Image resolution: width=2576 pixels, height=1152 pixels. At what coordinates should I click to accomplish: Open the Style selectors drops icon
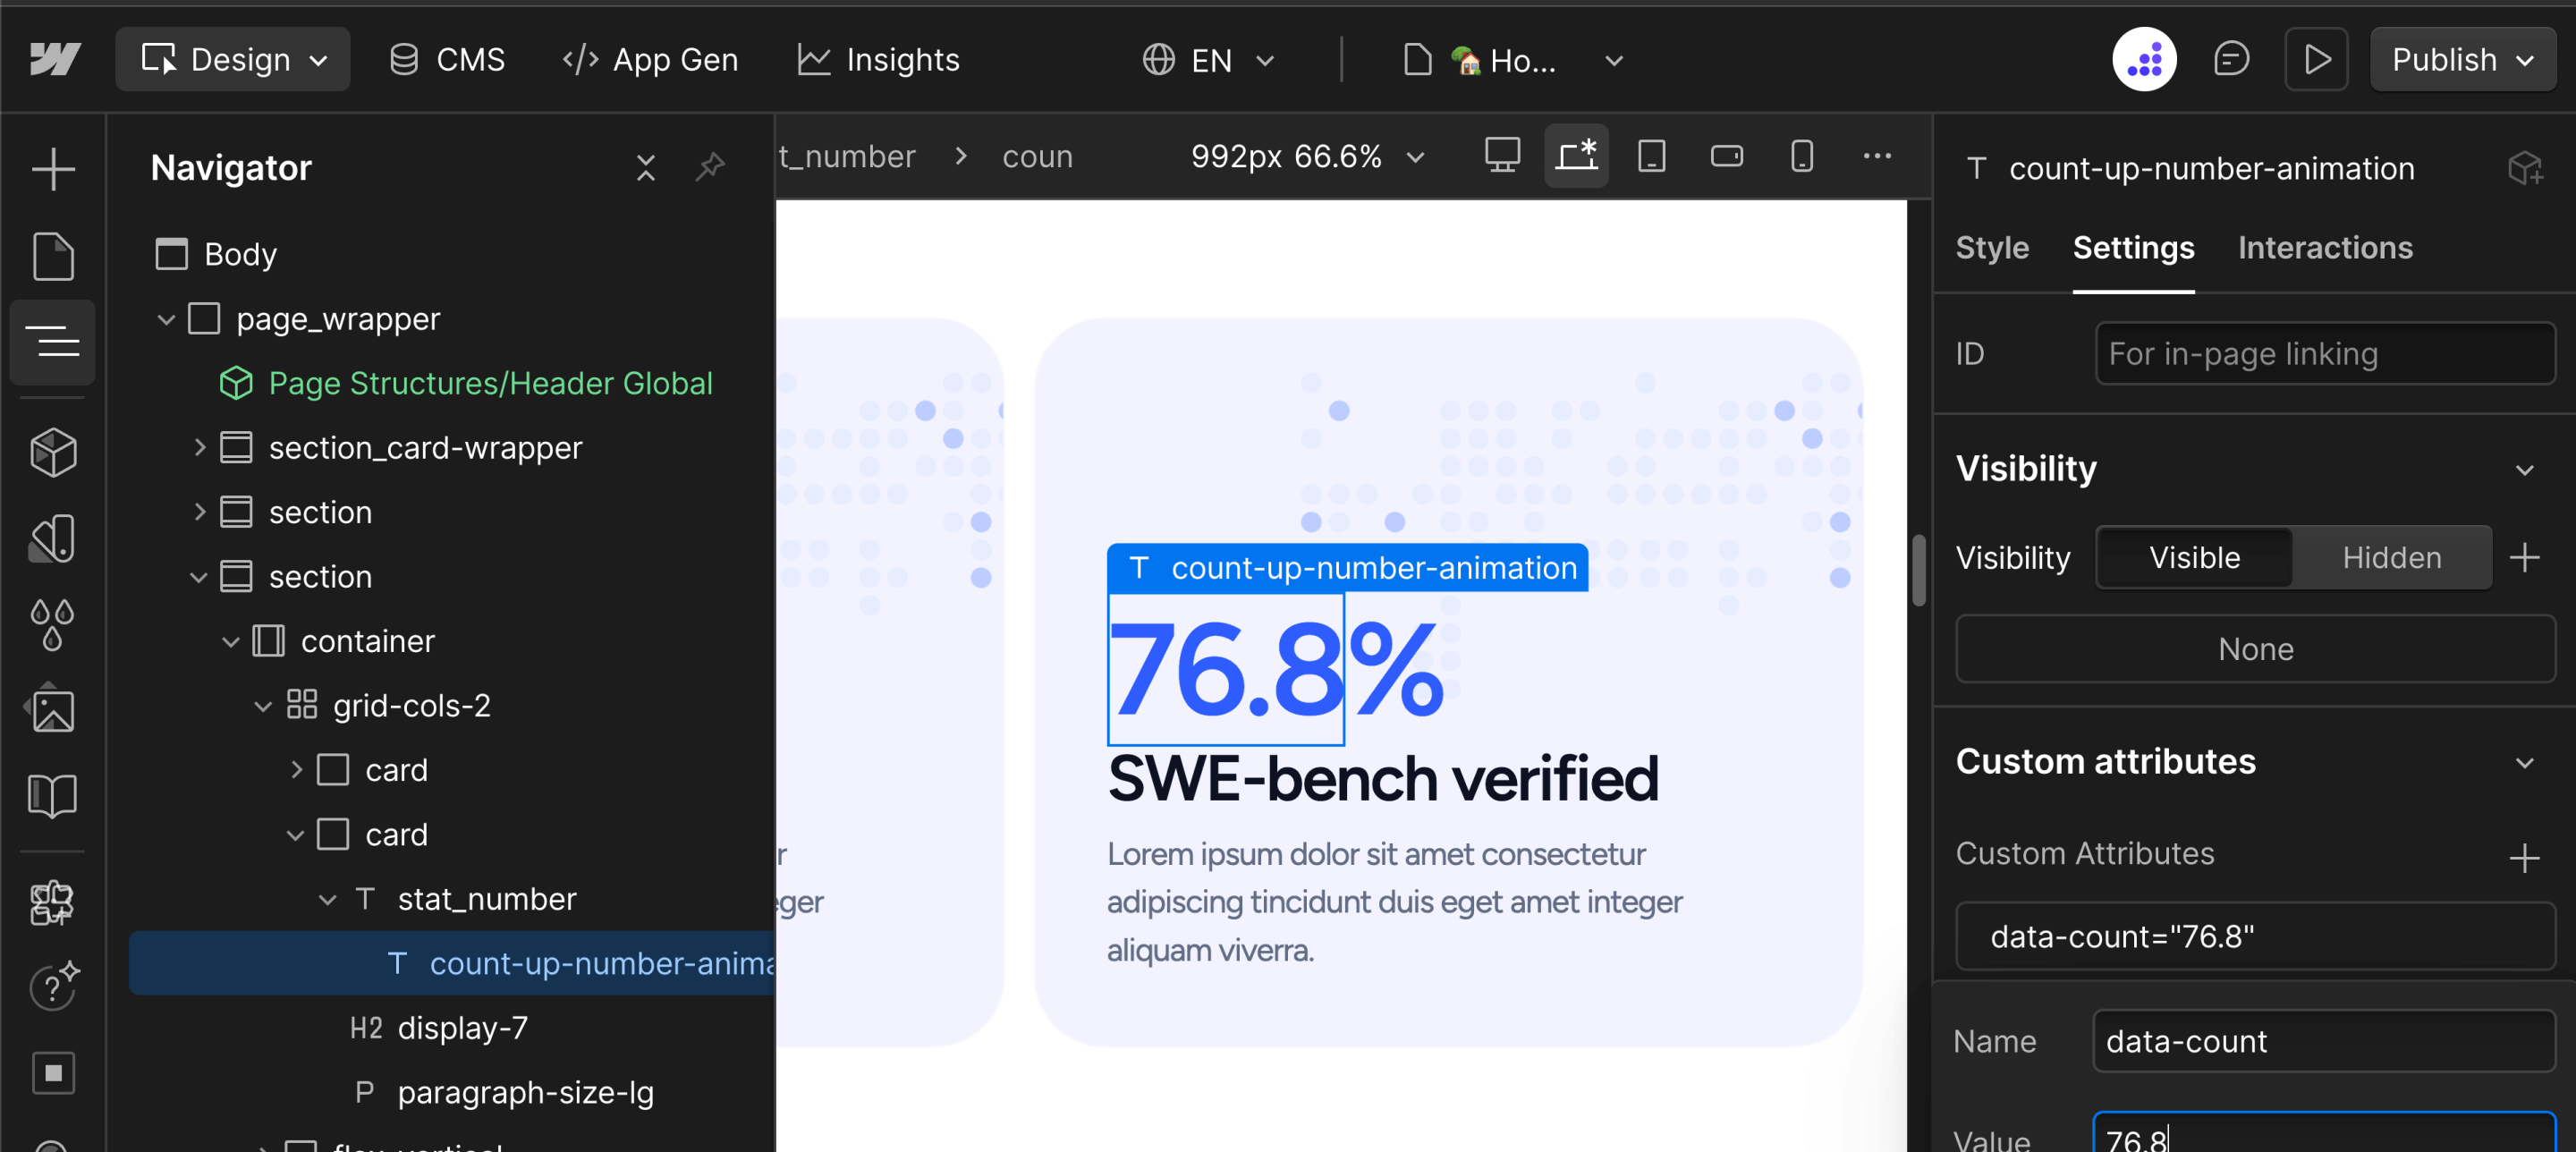tap(53, 624)
